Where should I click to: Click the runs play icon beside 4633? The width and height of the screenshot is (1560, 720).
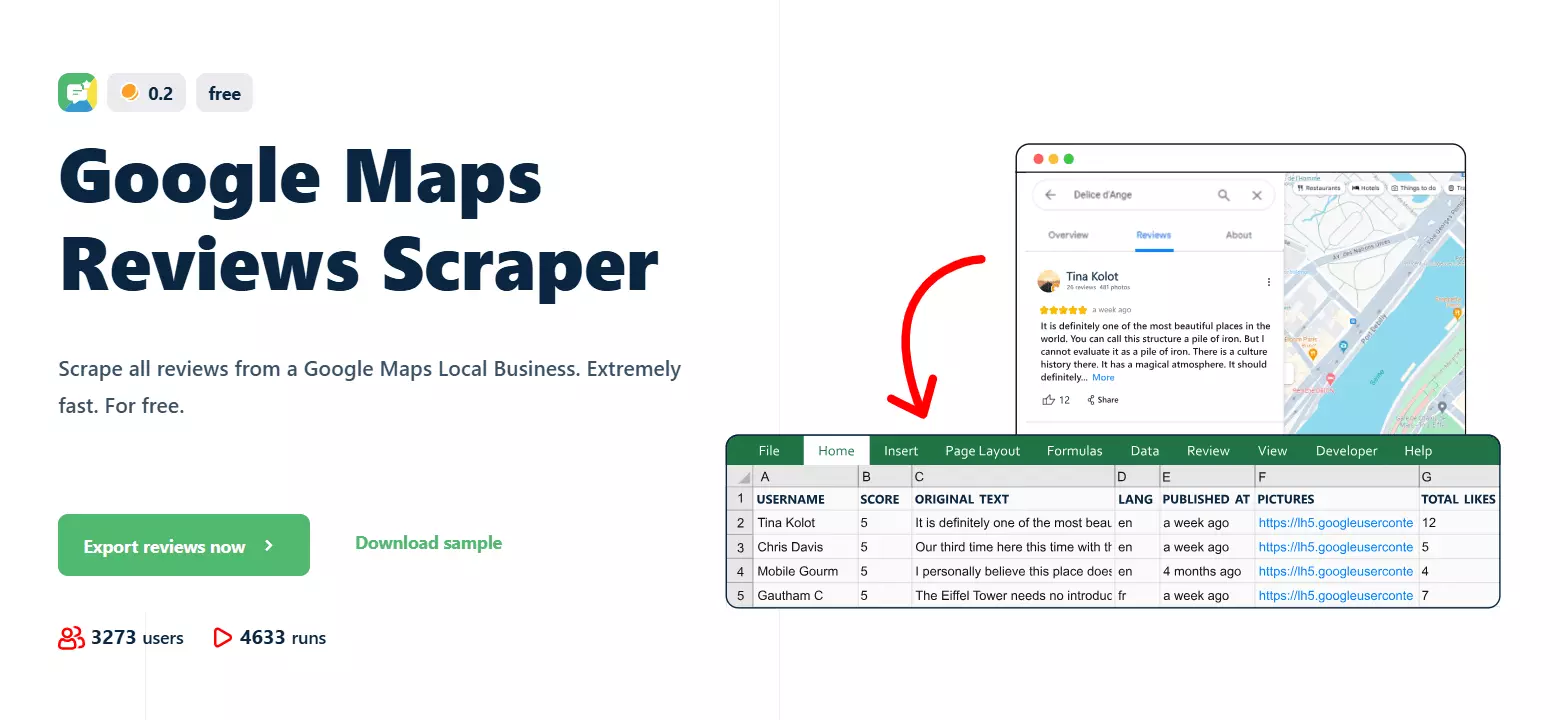[x=223, y=638]
